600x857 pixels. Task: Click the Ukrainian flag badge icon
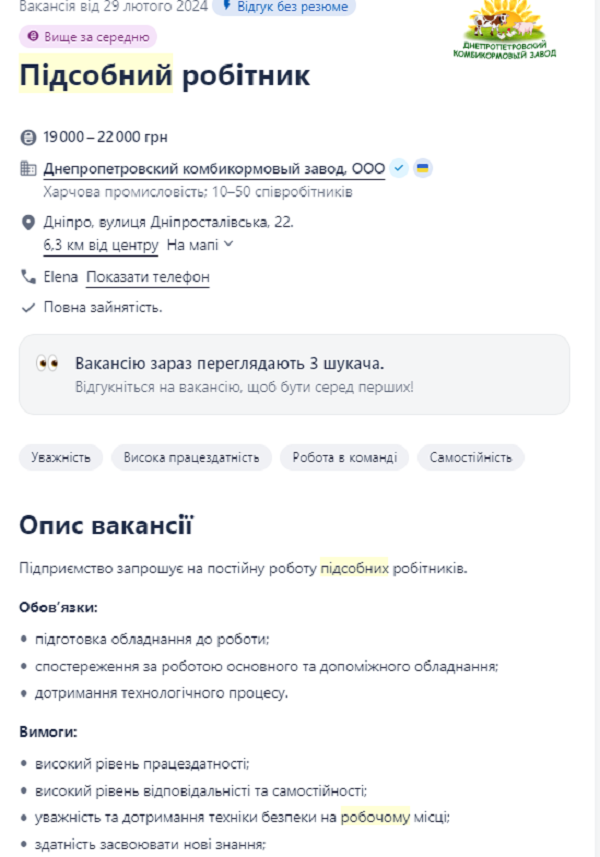[423, 168]
